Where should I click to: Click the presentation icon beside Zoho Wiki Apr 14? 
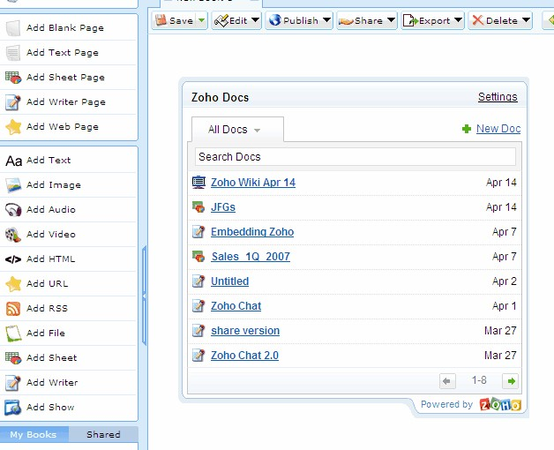tap(199, 183)
